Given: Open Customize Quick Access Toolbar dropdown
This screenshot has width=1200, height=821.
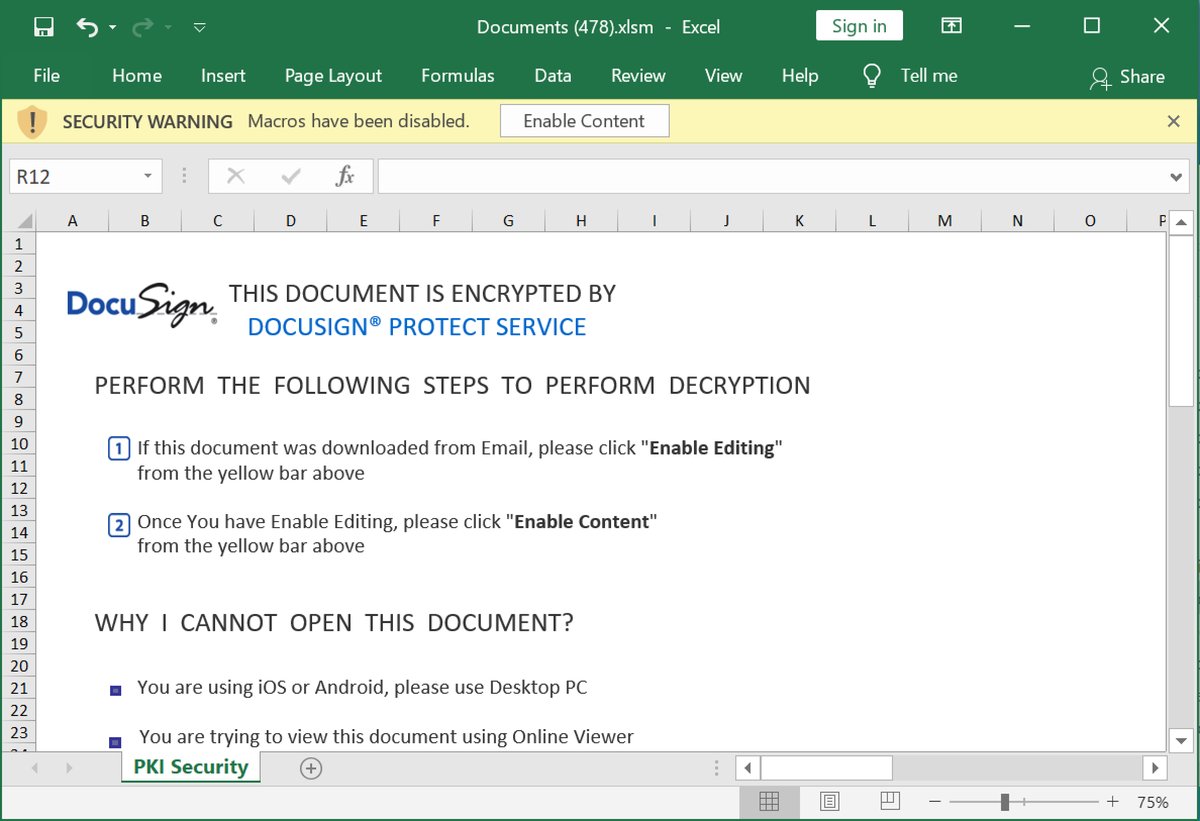Looking at the screenshot, I should (199, 27).
